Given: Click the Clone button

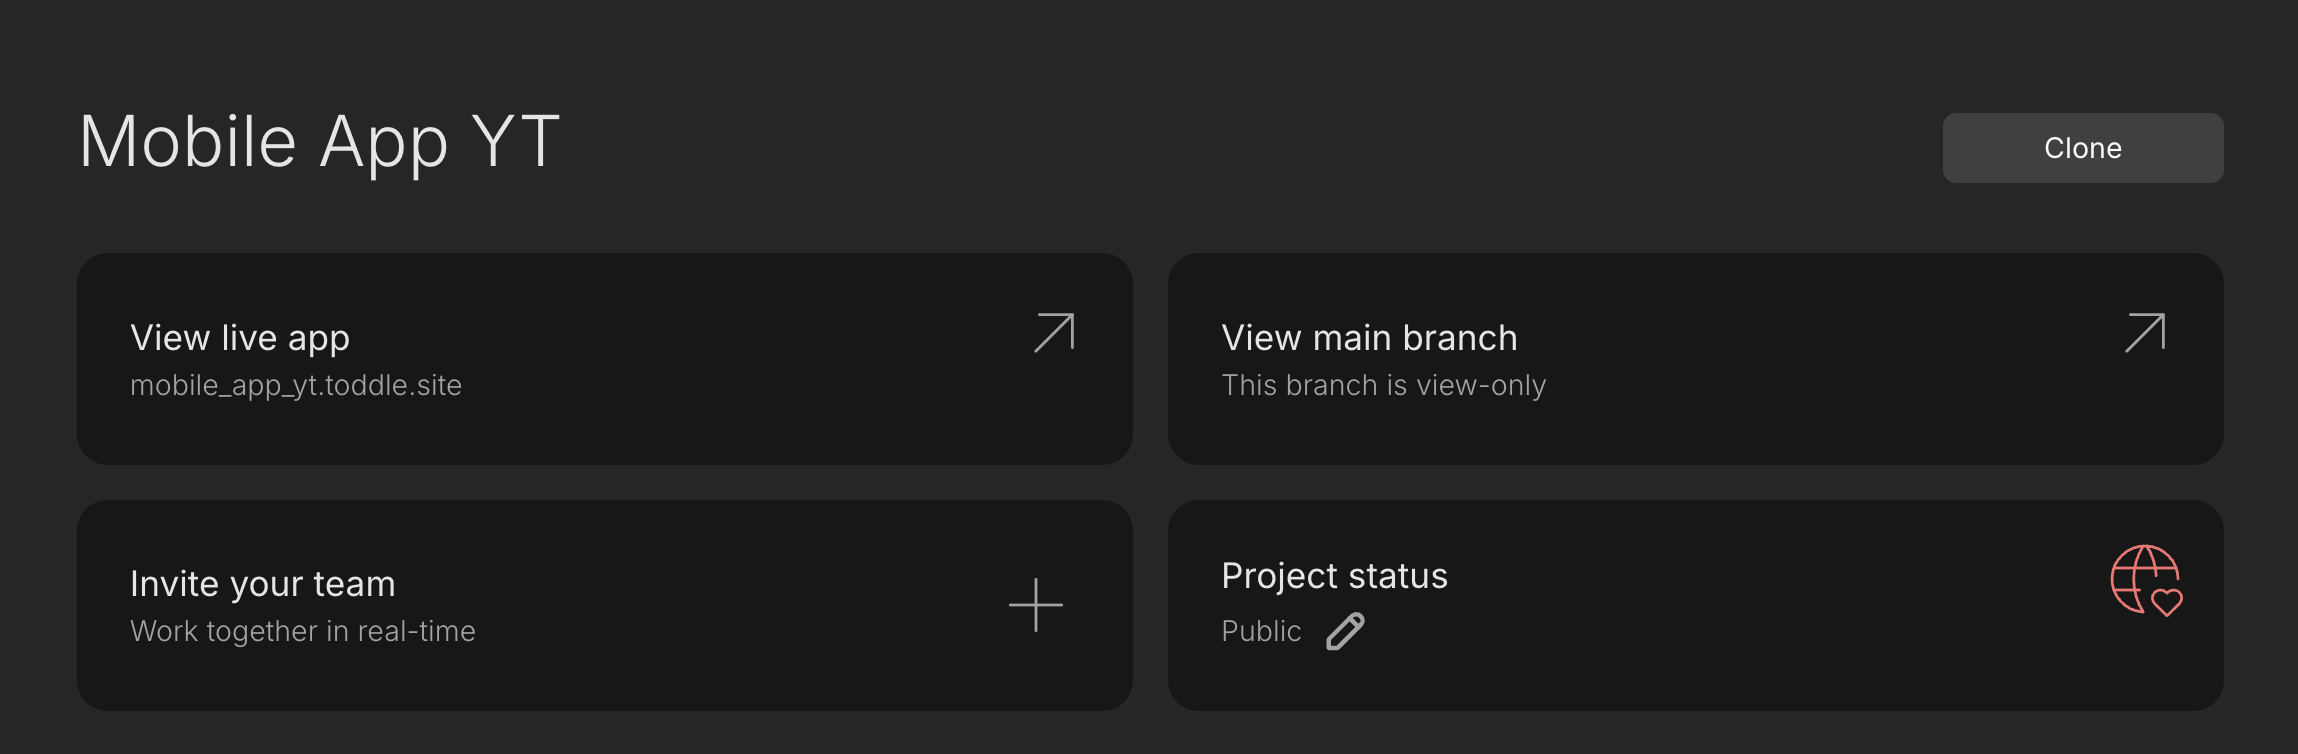Looking at the screenshot, I should click(x=2082, y=148).
